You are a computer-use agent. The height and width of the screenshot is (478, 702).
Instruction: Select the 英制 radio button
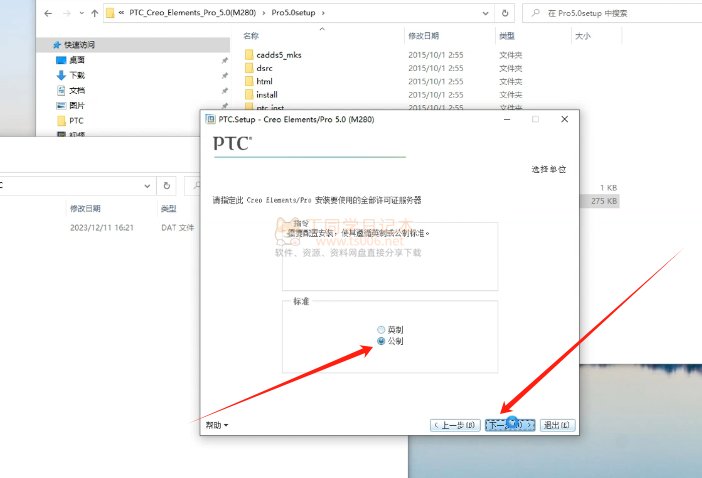(381, 330)
